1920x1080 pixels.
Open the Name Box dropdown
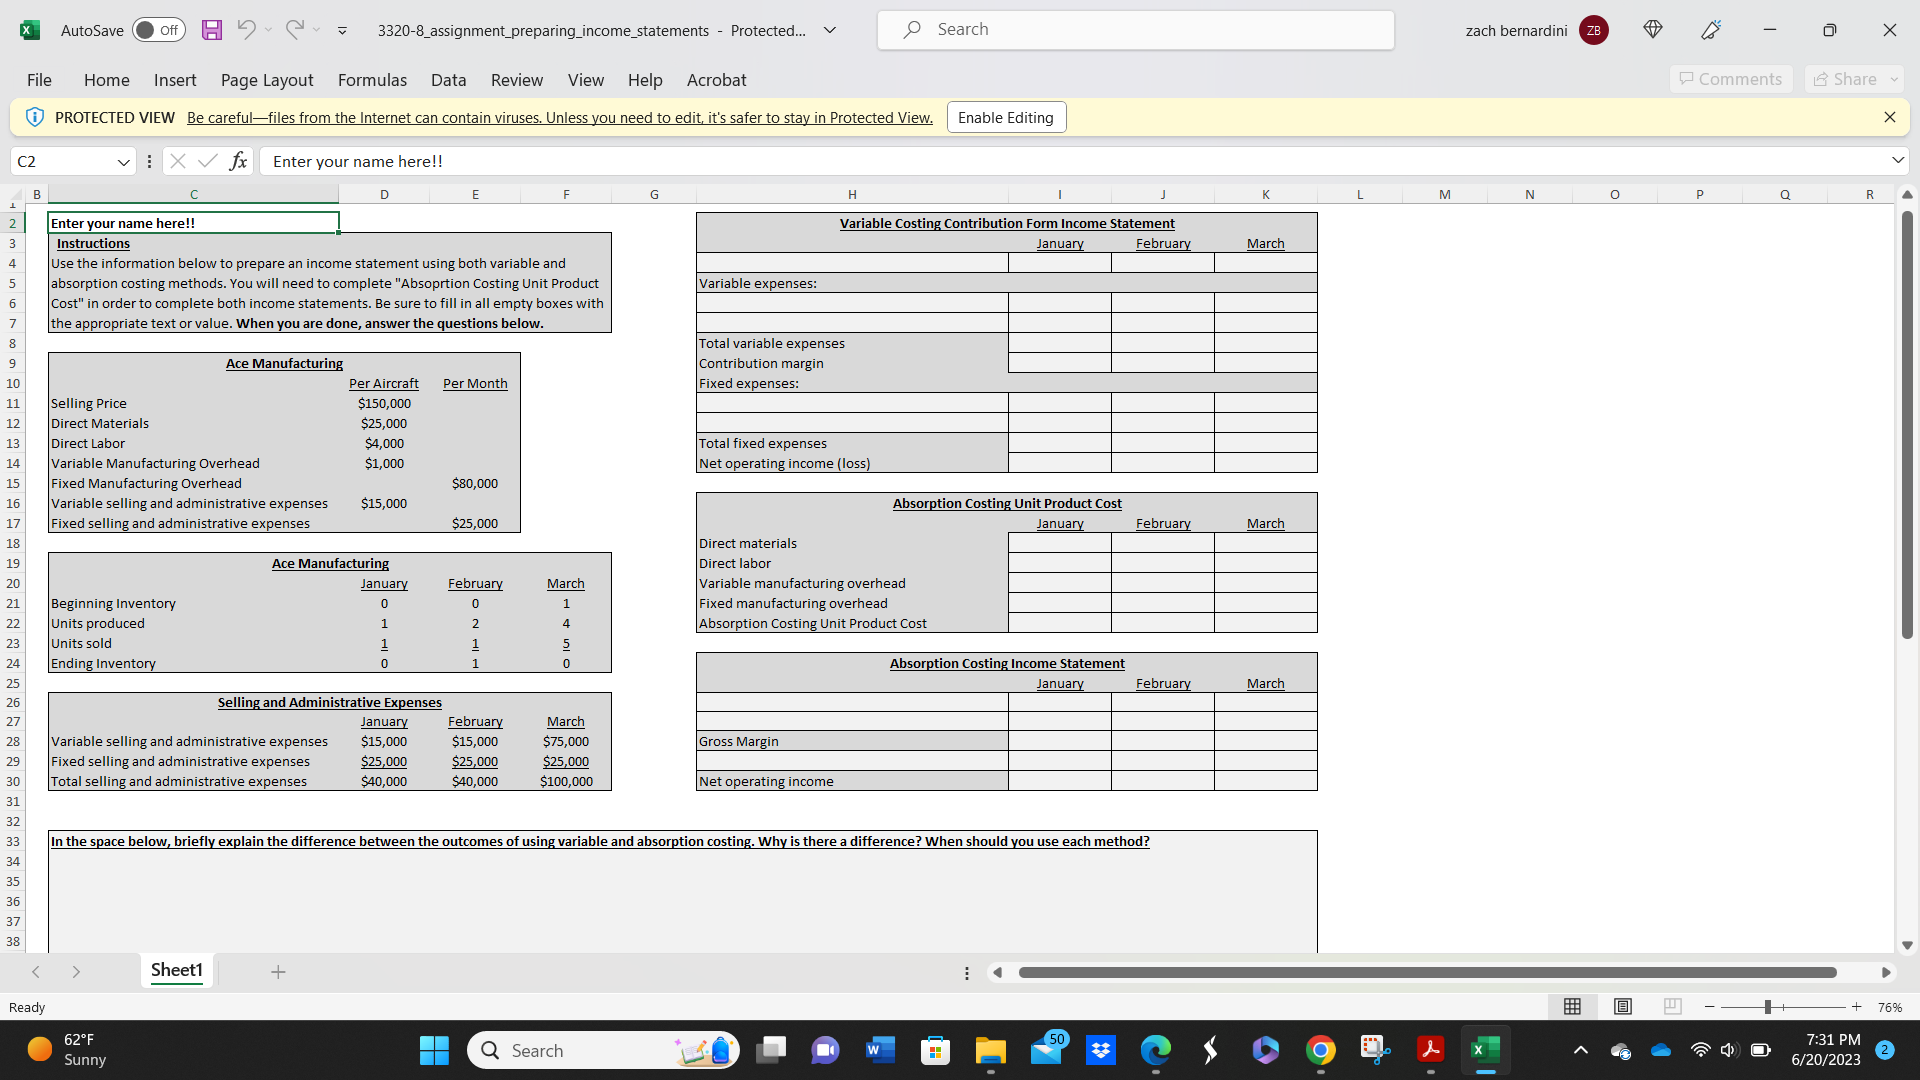[x=123, y=161]
